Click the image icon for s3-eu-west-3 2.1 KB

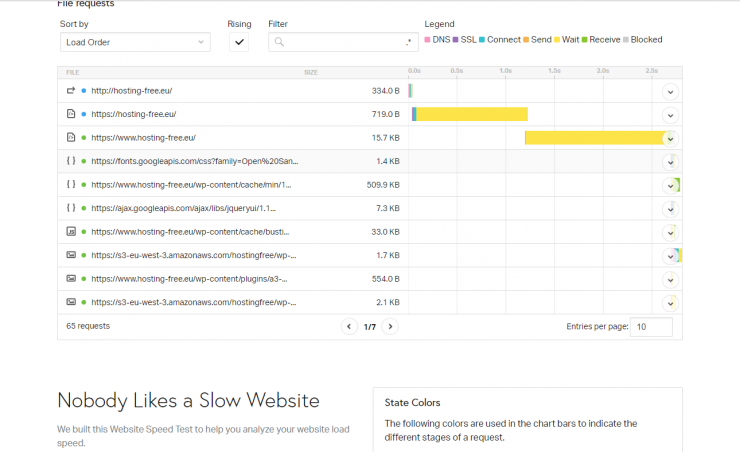tap(71, 301)
